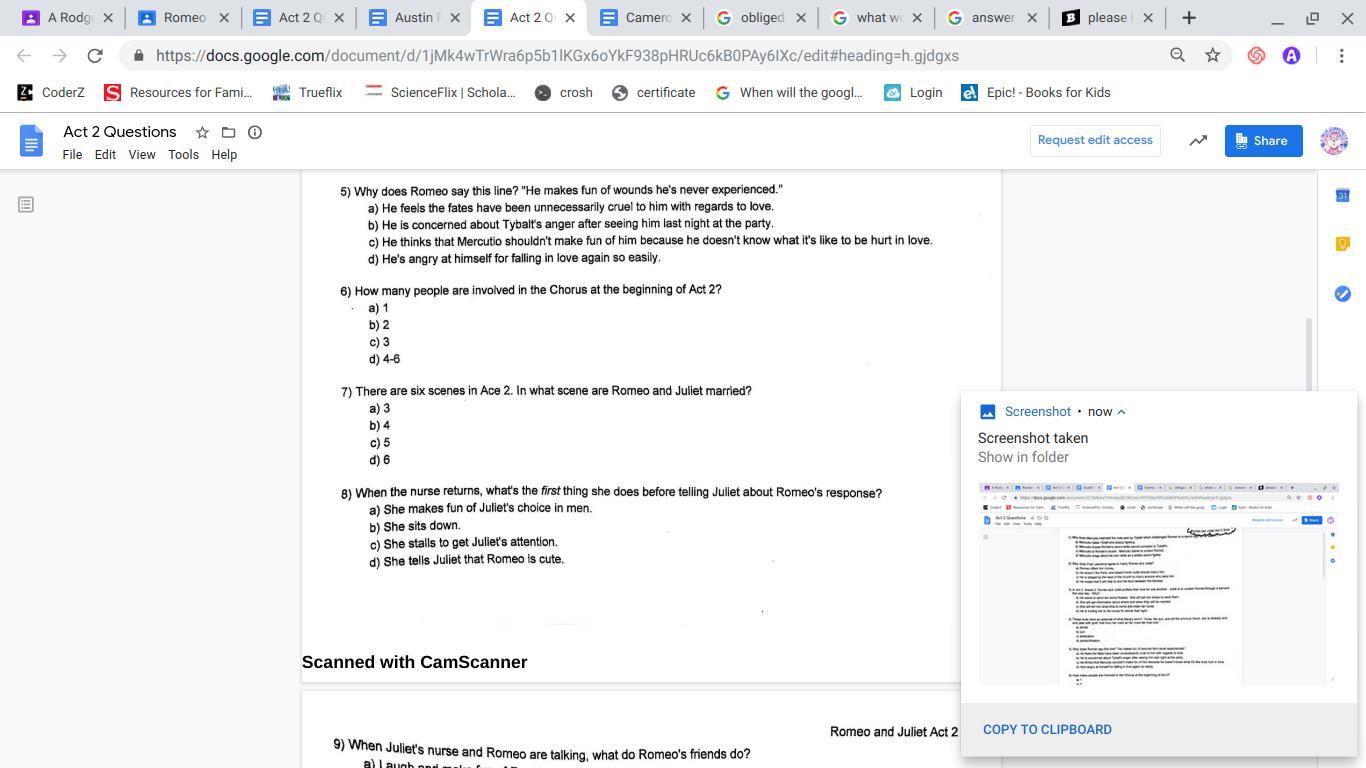Open the zoom magnifier in address bar
This screenshot has height=768, width=1366.
[x=1178, y=56]
